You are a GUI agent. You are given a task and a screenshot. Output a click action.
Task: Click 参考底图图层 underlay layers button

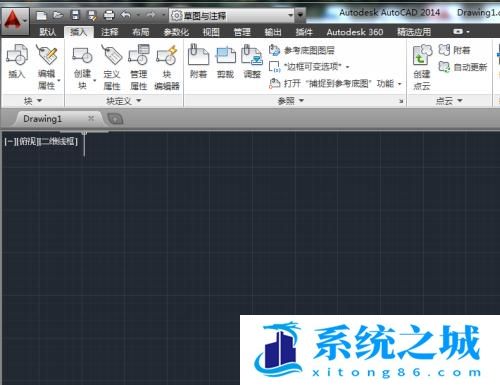tap(302, 50)
